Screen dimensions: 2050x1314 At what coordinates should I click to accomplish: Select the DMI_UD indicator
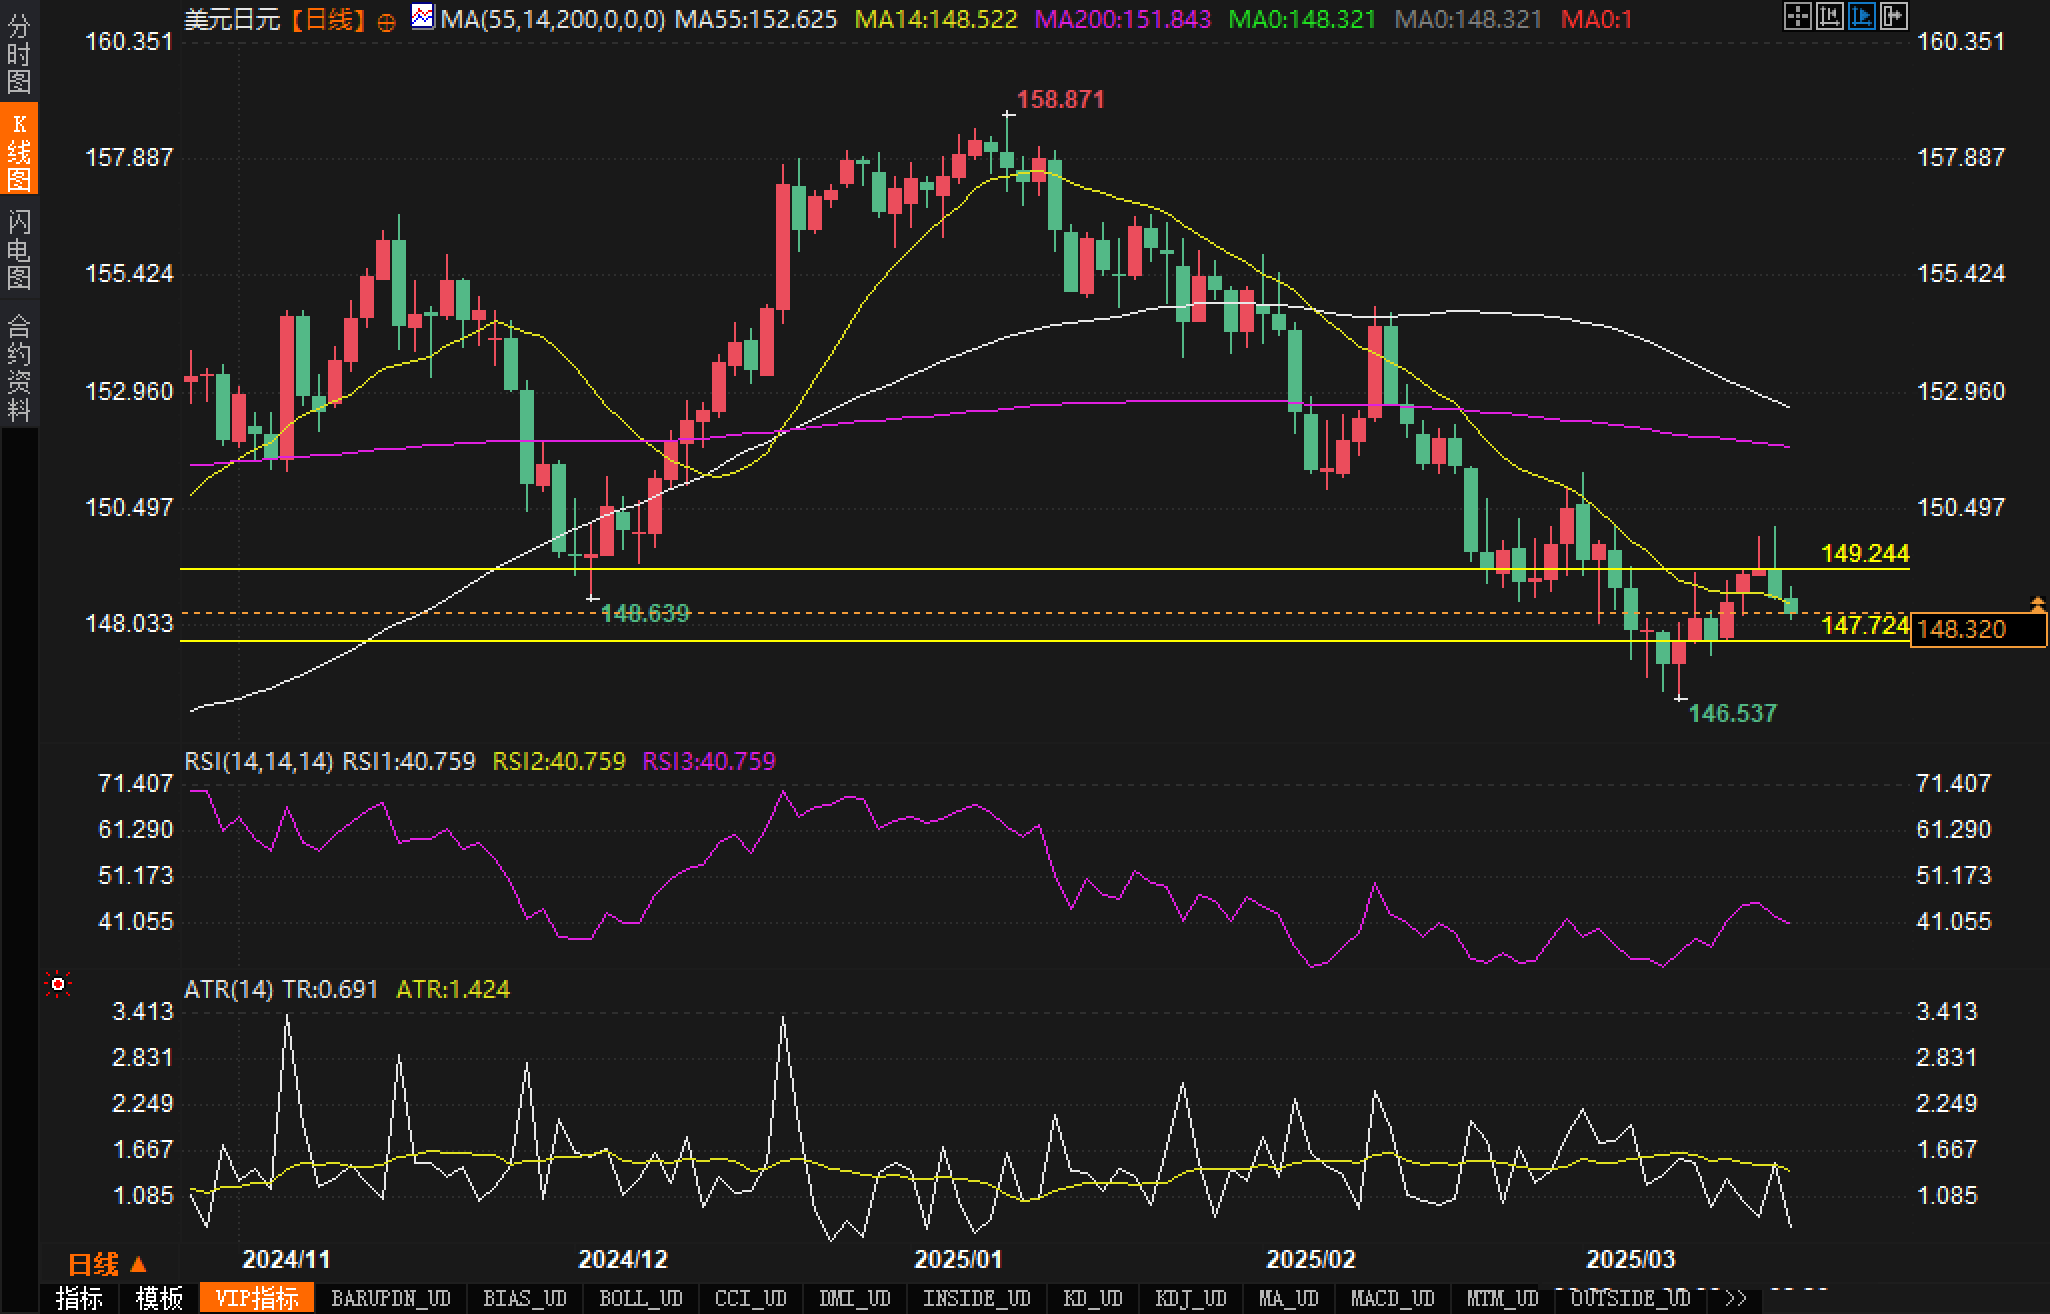tap(854, 1298)
